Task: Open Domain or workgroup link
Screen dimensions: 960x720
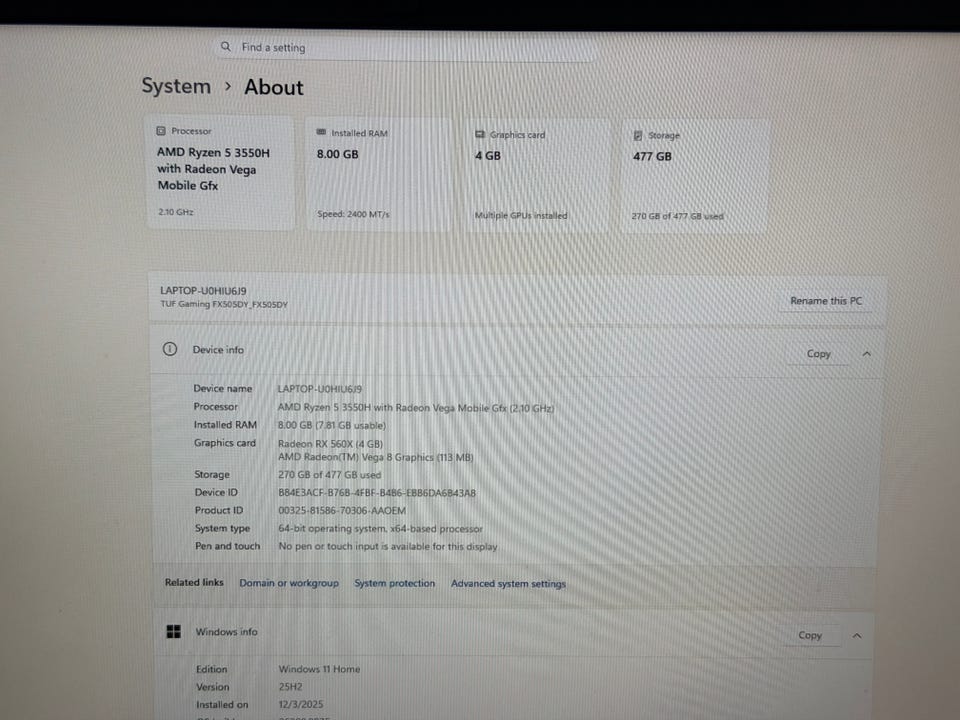Action: (x=289, y=583)
